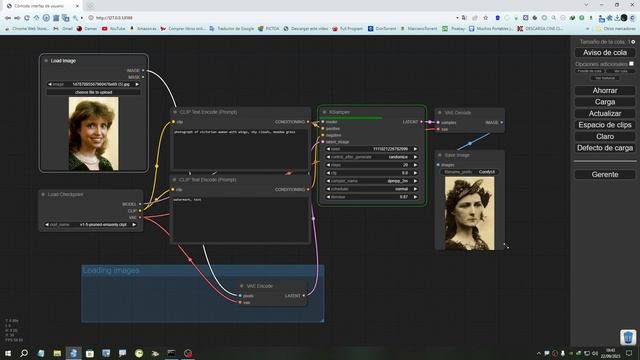Select previous image in Load Image node
640x360 pixels.
point(50,84)
